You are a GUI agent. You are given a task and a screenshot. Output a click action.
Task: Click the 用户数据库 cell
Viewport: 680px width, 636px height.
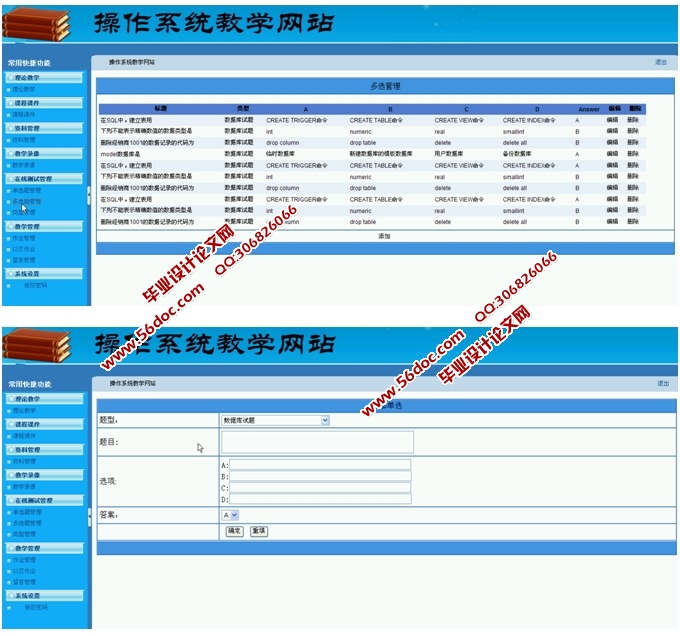(x=448, y=153)
